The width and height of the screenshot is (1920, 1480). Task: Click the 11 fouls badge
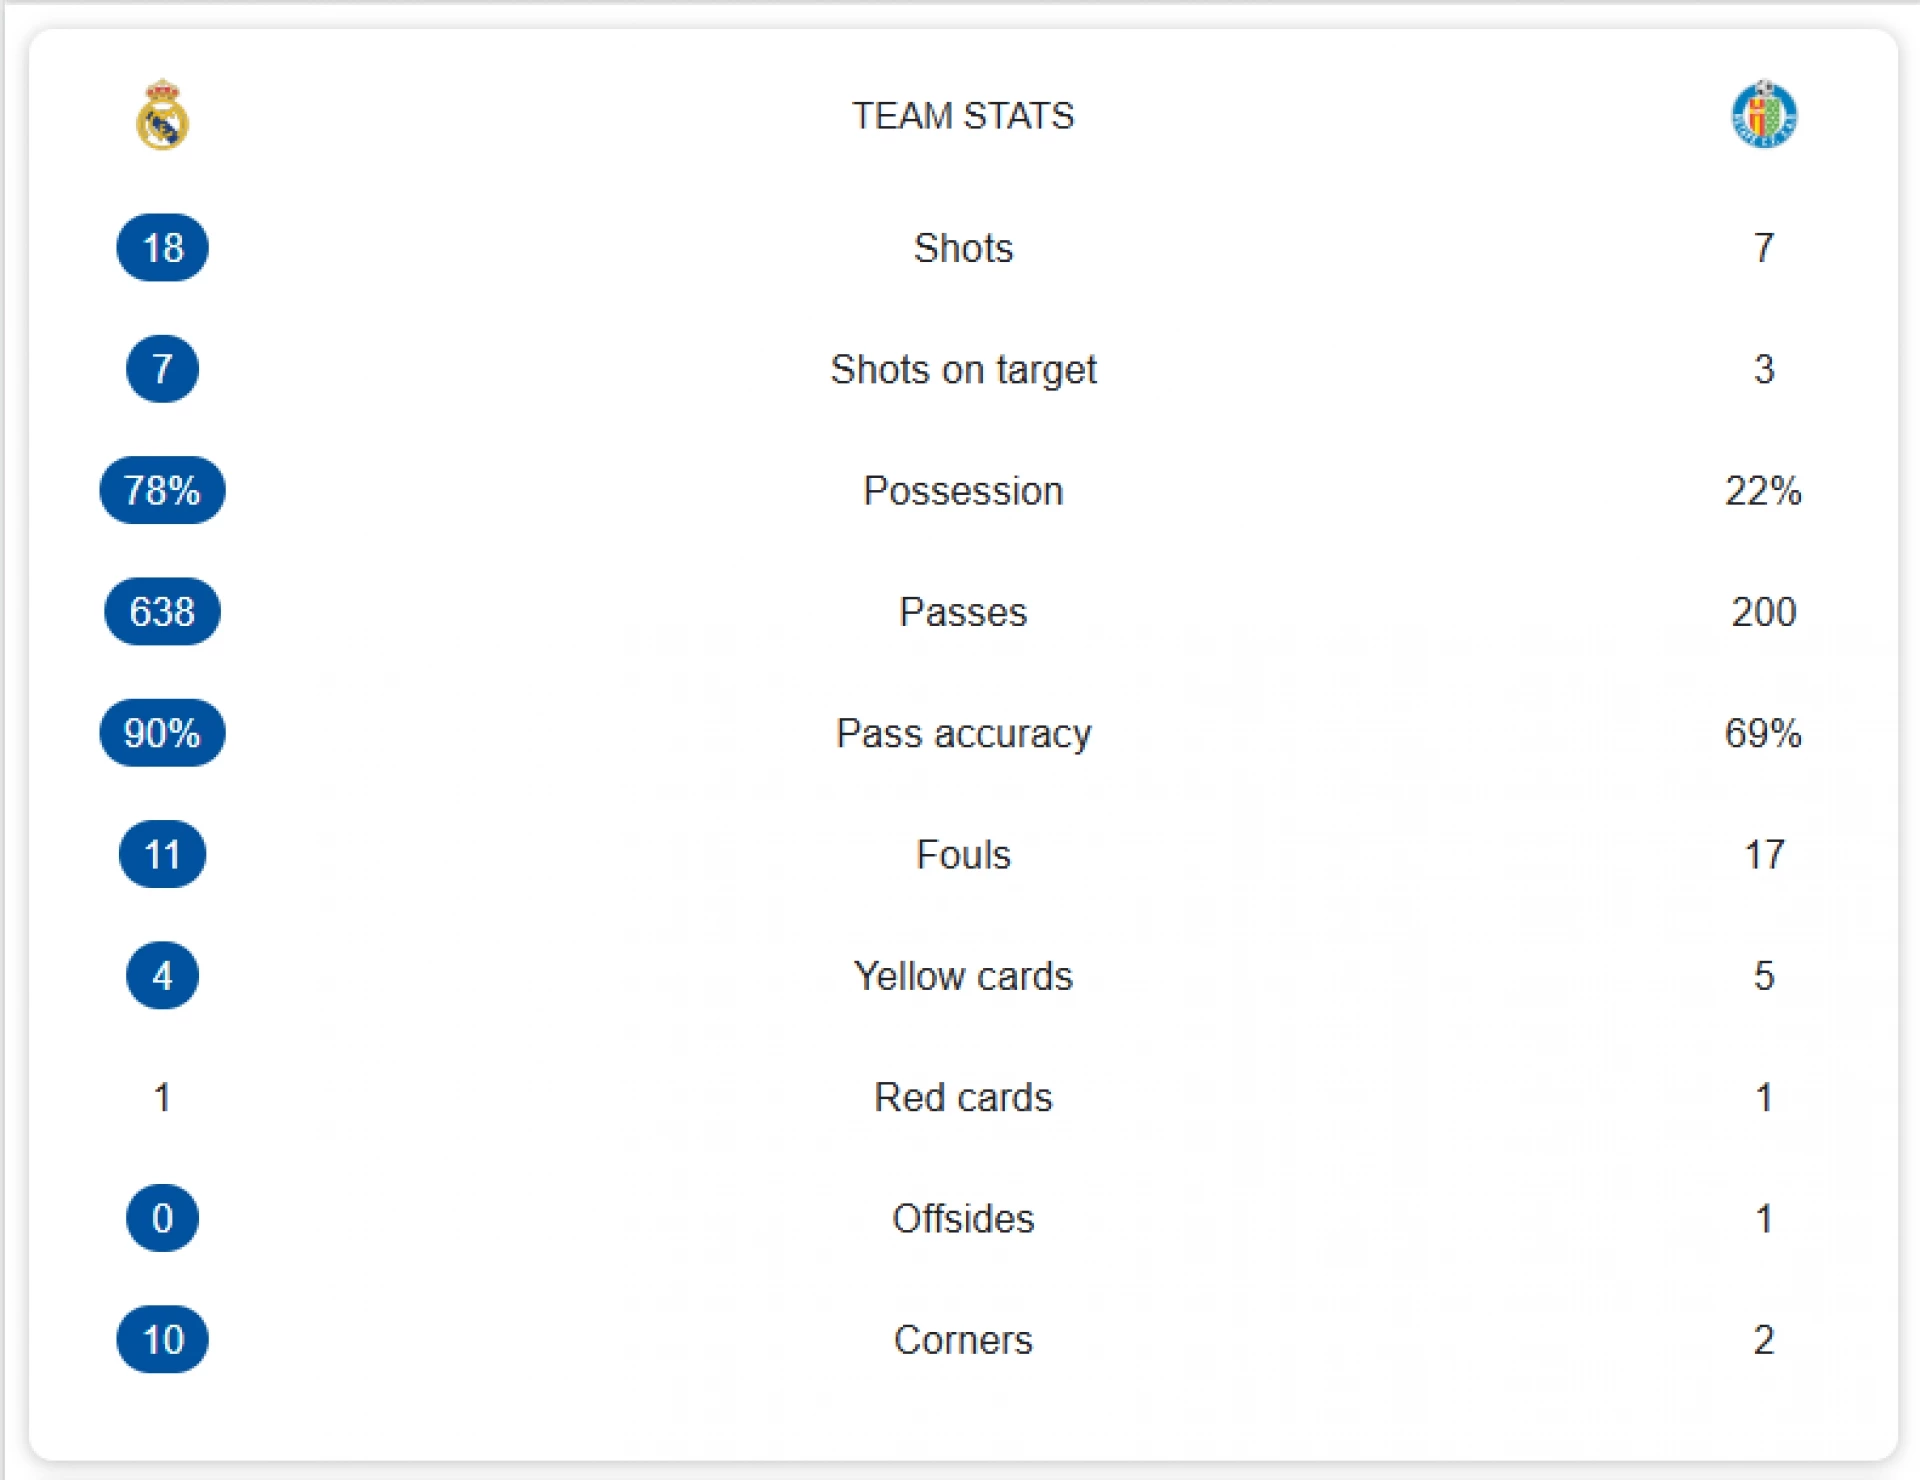click(162, 855)
